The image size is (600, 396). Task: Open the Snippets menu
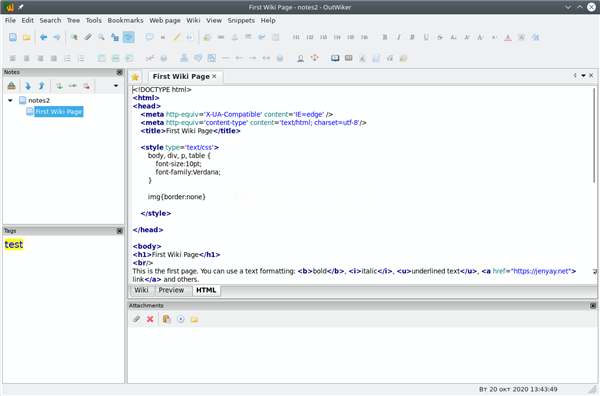point(241,20)
